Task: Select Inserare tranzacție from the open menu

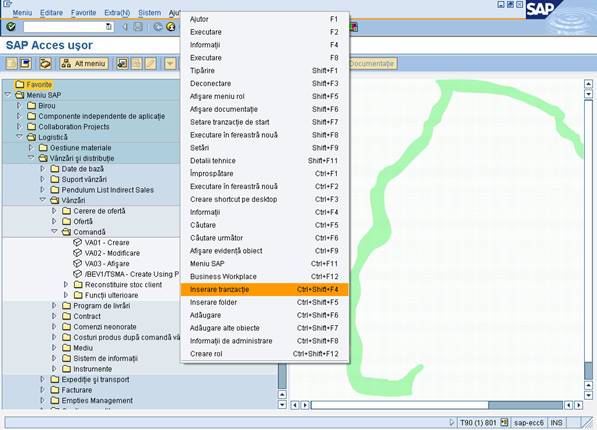Action: click(264, 289)
